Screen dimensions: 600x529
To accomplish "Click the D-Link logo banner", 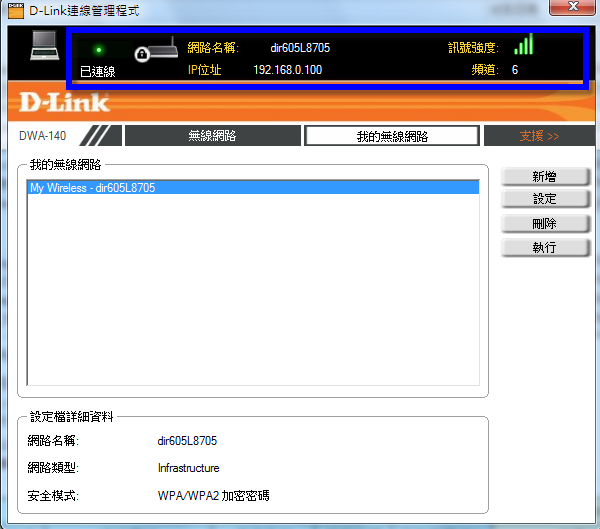I will (x=64, y=103).
